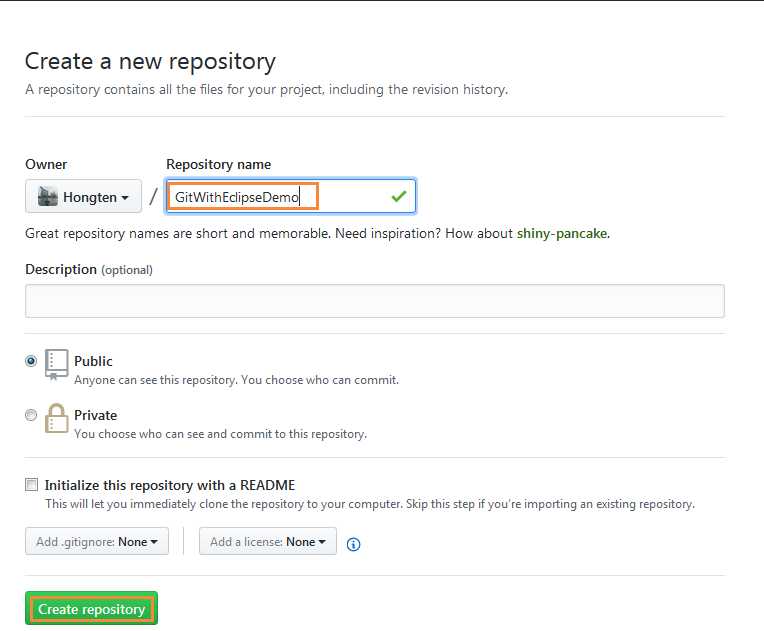Click the 'Owner' label
Image resolution: width=764 pixels, height=631 pixels.
tap(46, 164)
